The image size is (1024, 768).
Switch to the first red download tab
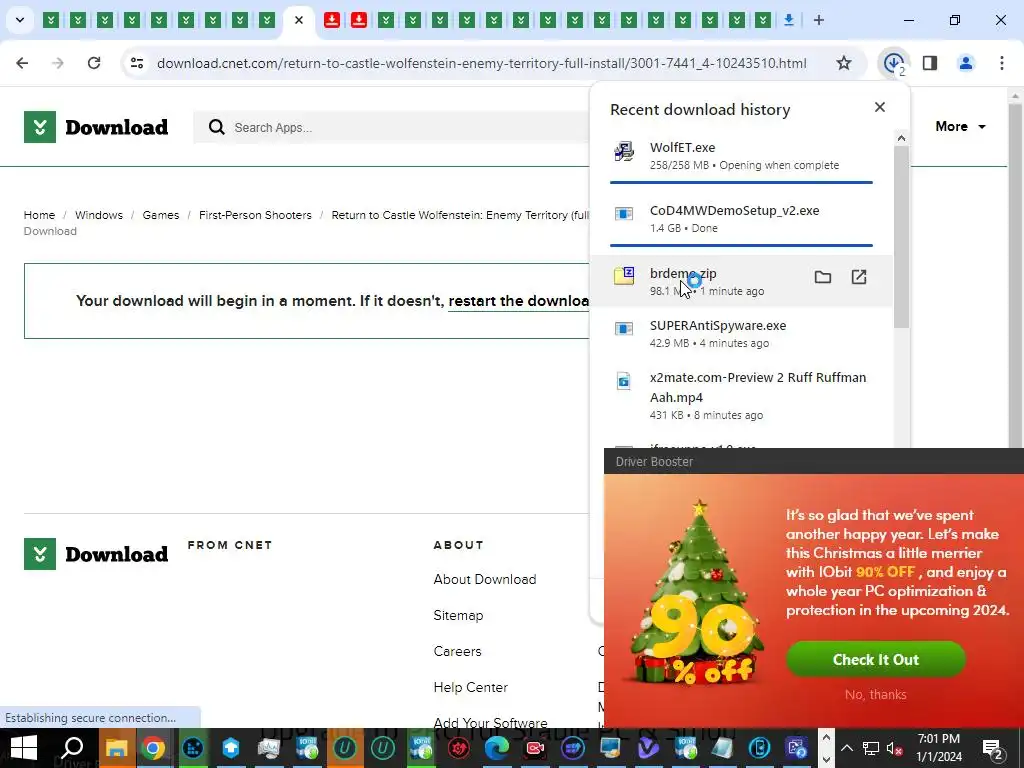[332, 20]
